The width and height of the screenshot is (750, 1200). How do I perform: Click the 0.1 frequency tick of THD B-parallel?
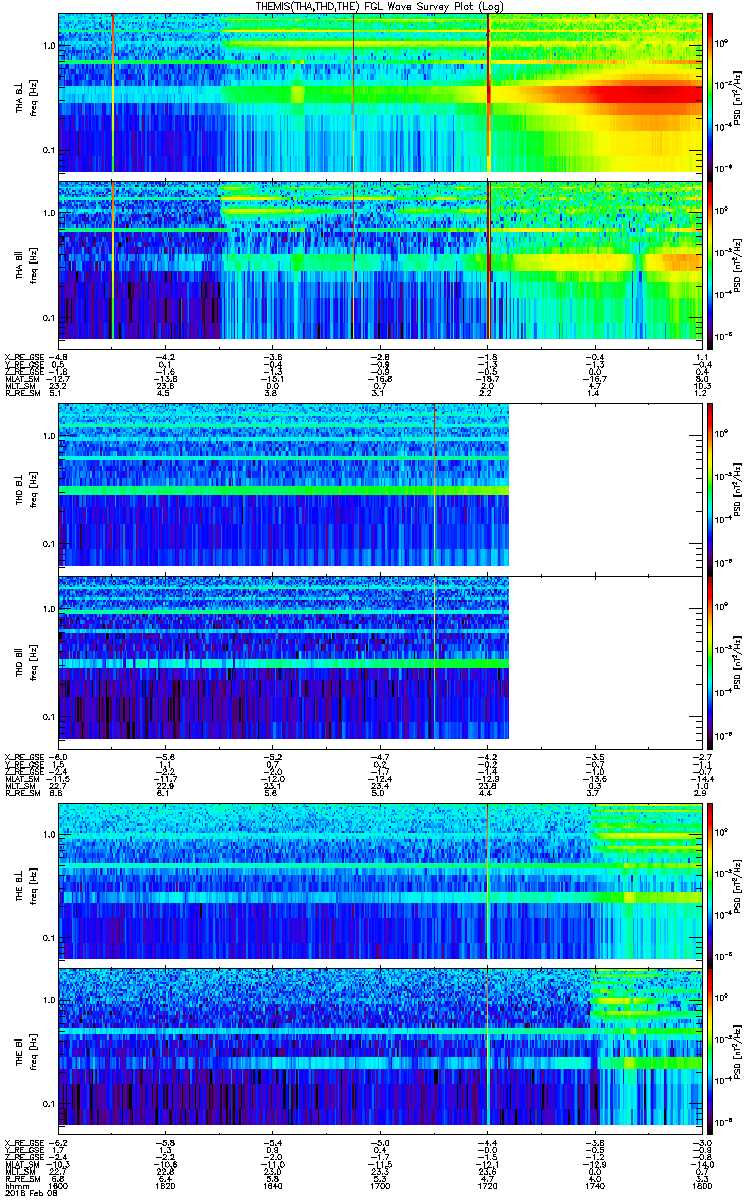click(x=49, y=717)
